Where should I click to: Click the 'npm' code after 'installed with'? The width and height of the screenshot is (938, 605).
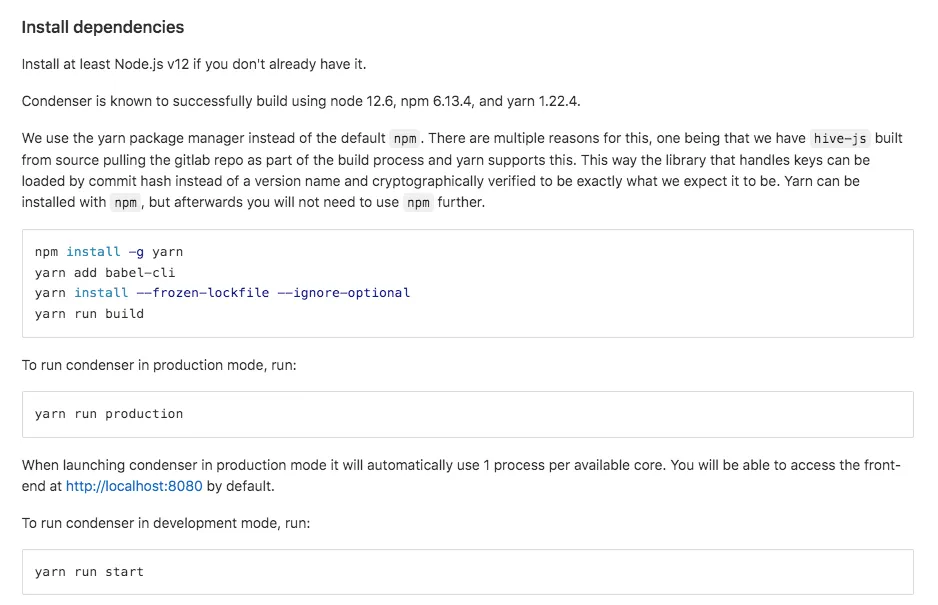click(x=126, y=202)
